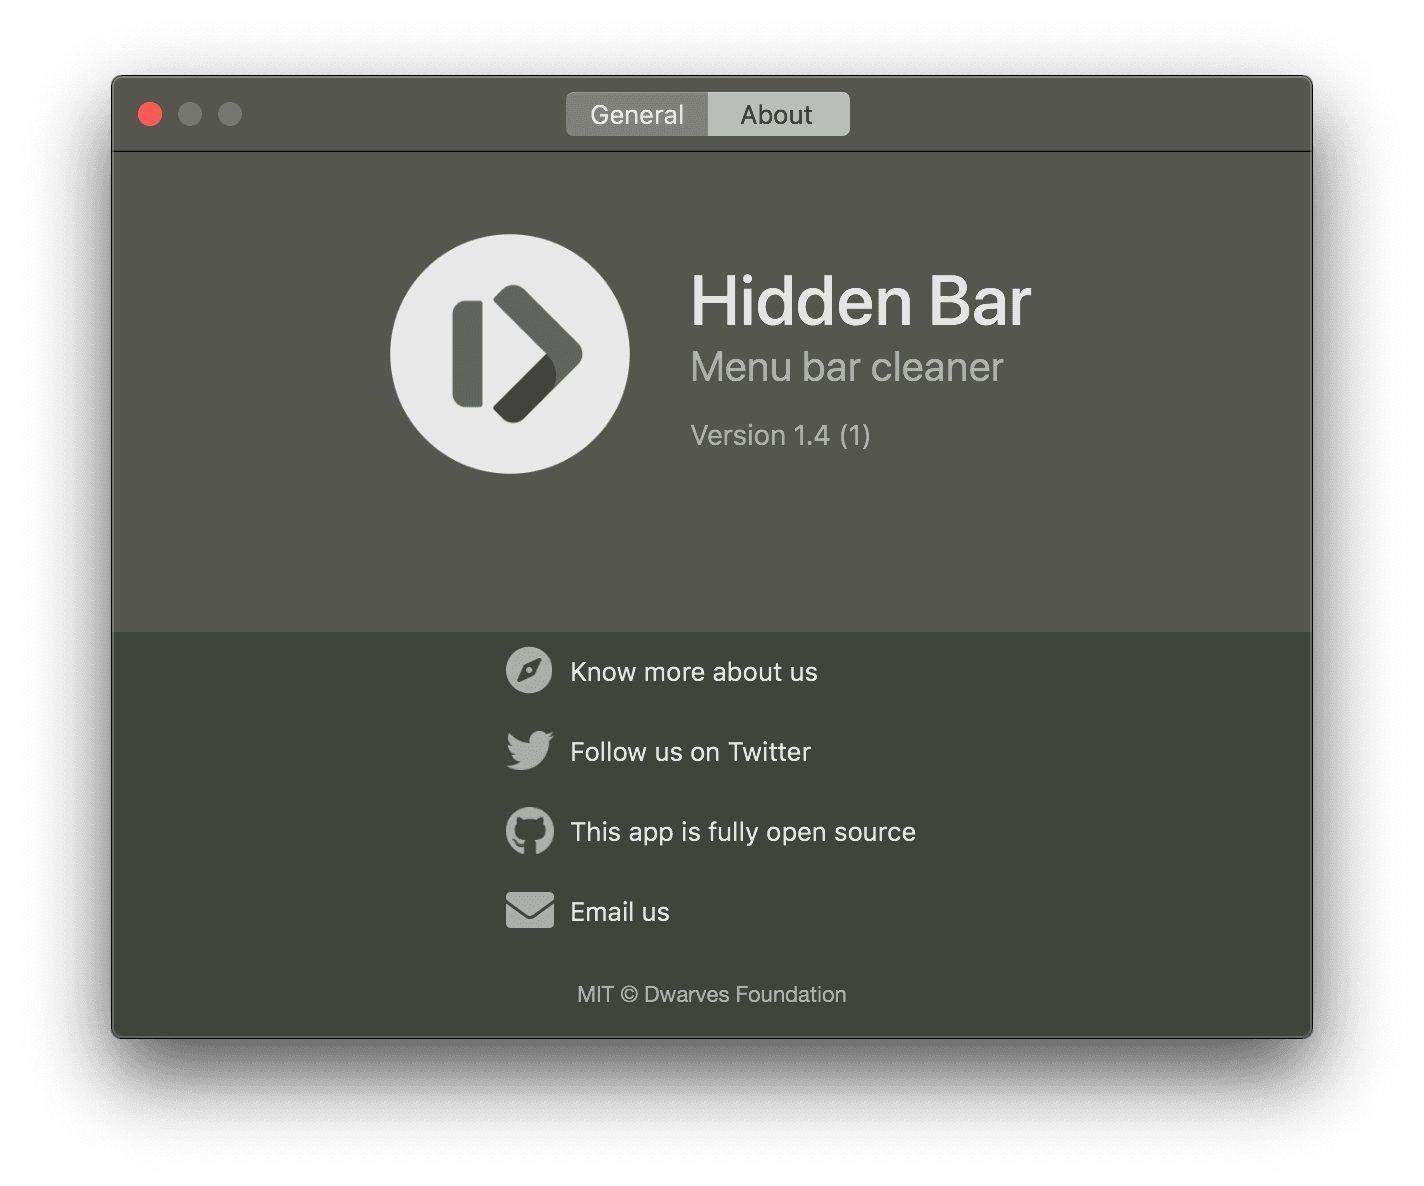Click the envelope email icon

point(529,910)
